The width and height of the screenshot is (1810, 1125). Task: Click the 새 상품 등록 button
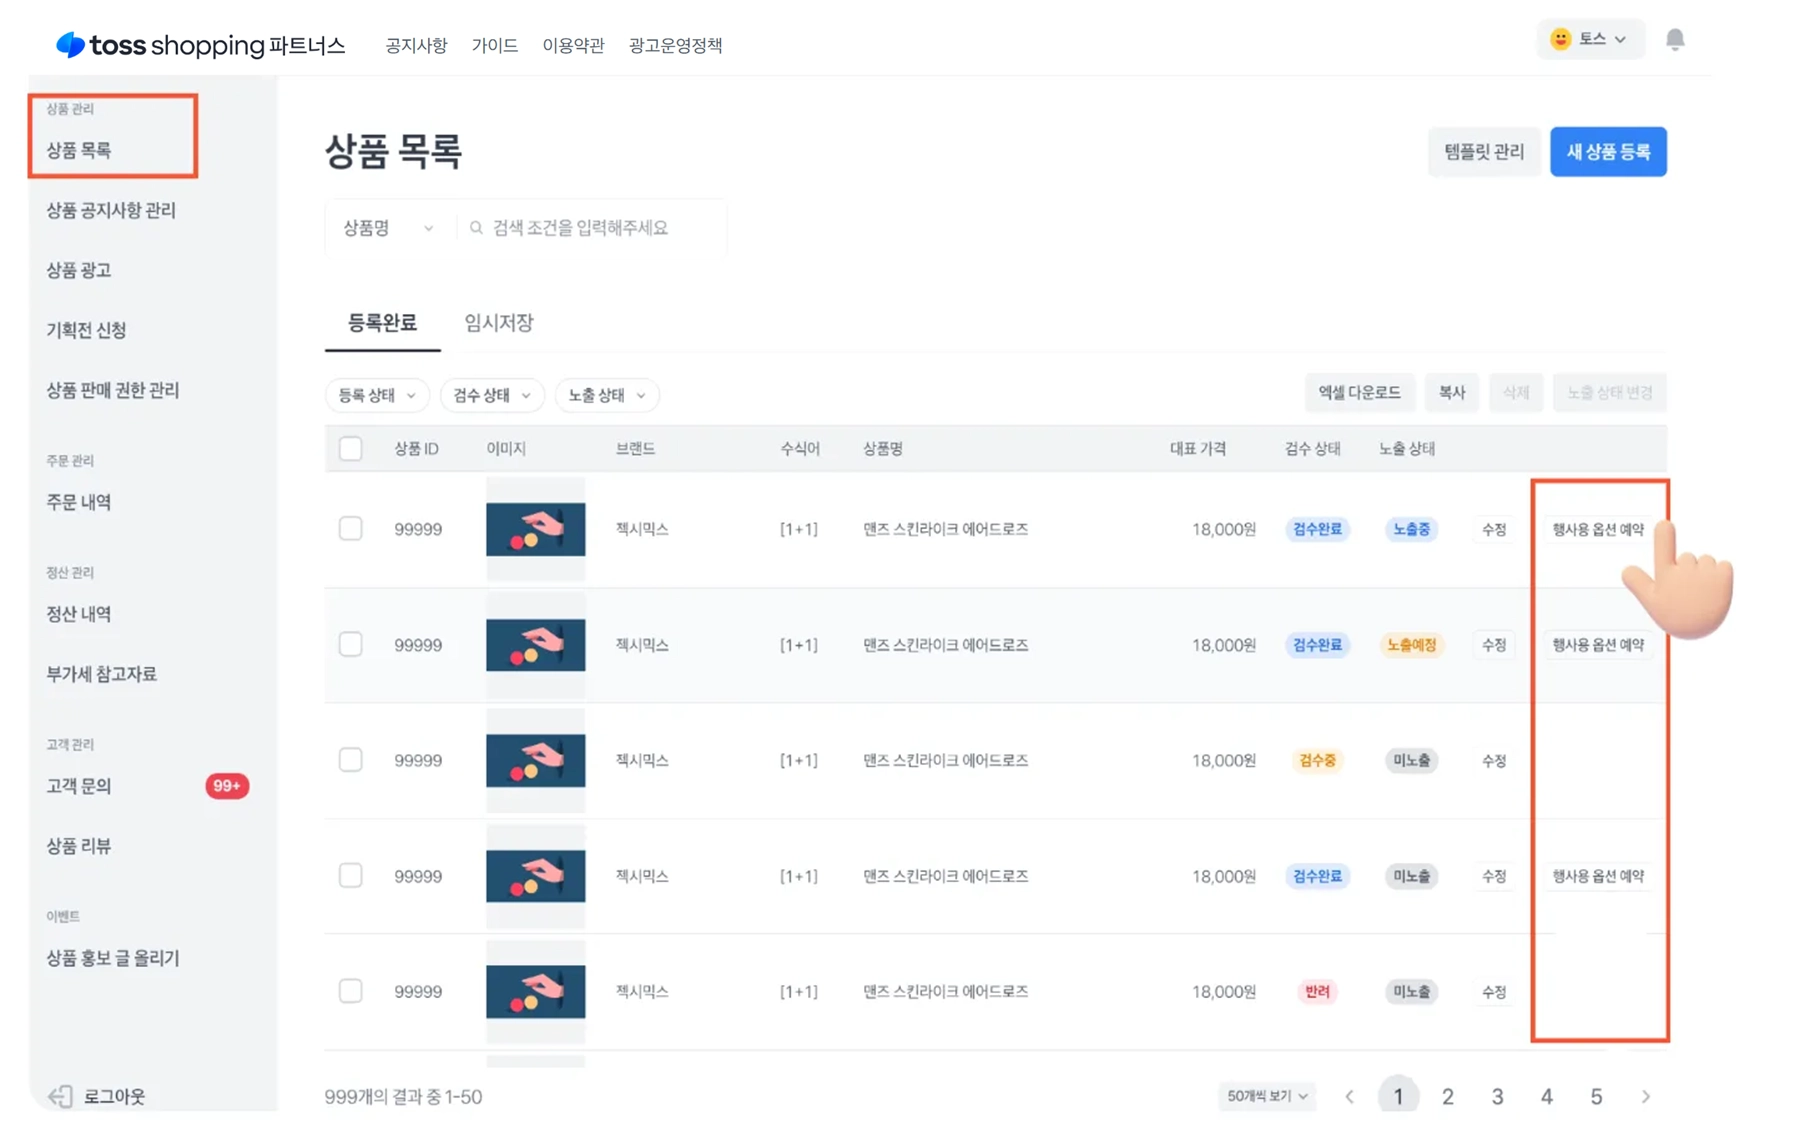tap(1608, 151)
